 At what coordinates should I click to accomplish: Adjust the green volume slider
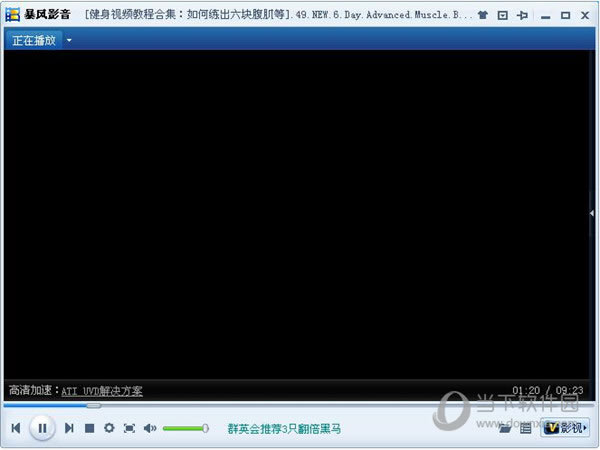coord(185,428)
